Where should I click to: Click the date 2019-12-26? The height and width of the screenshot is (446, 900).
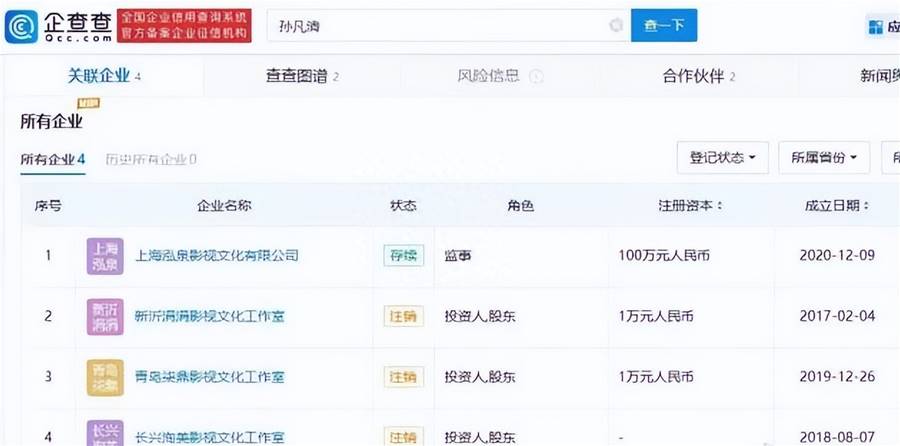point(837,377)
